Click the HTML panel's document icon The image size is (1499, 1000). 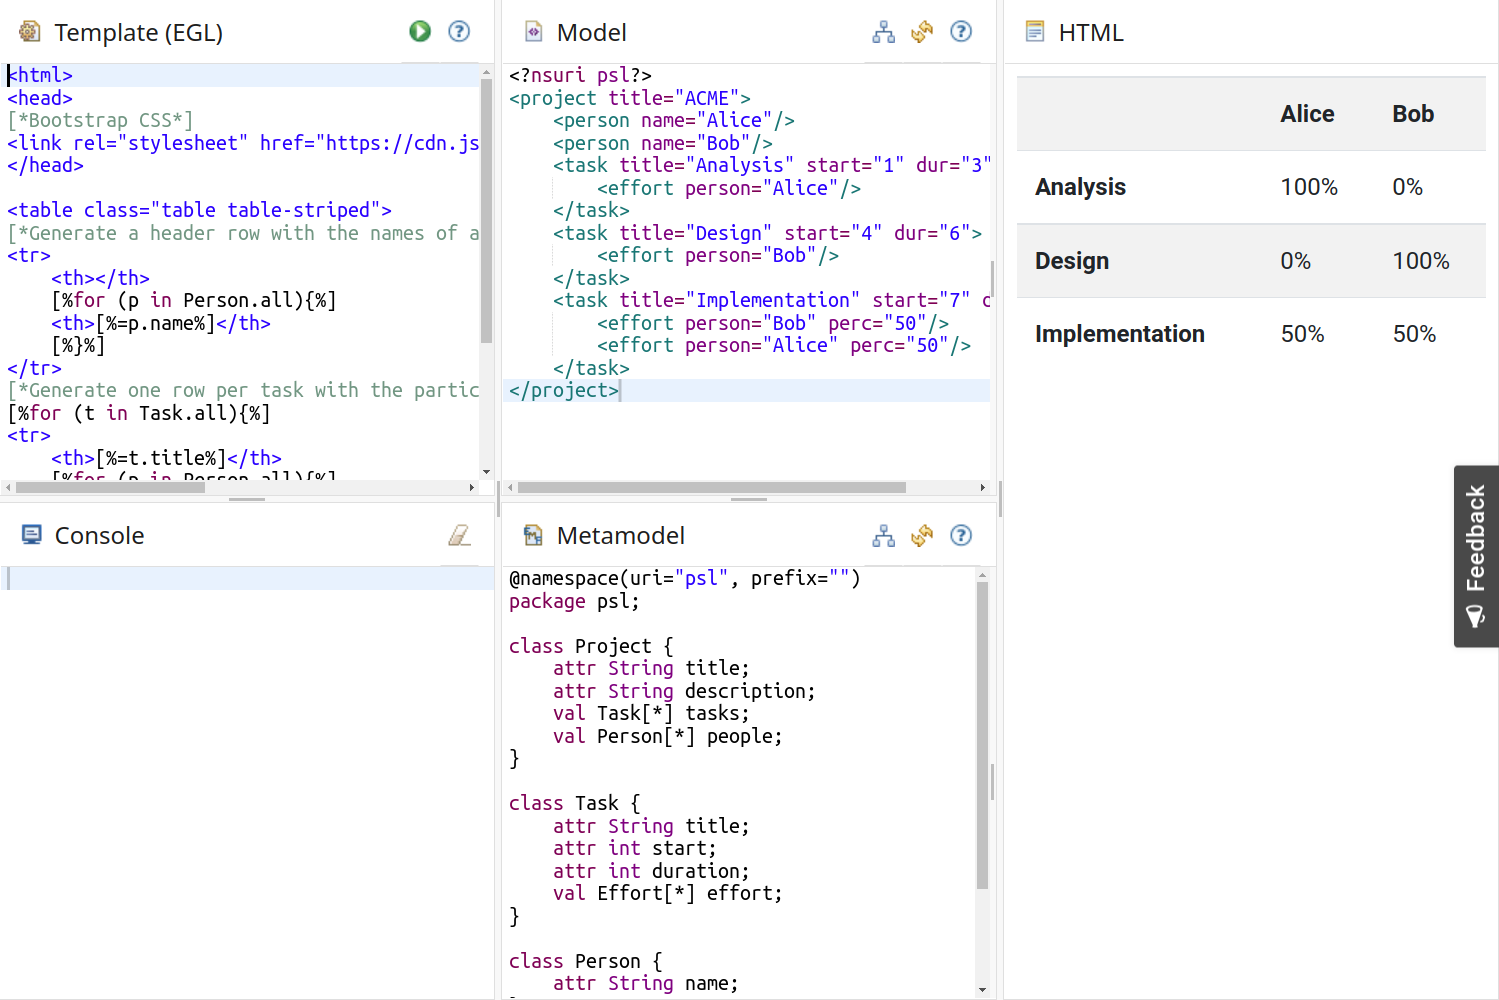click(1035, 32)
